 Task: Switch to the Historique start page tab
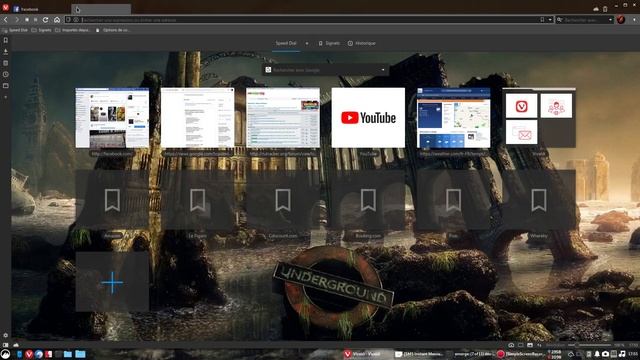tap(362, 43)
